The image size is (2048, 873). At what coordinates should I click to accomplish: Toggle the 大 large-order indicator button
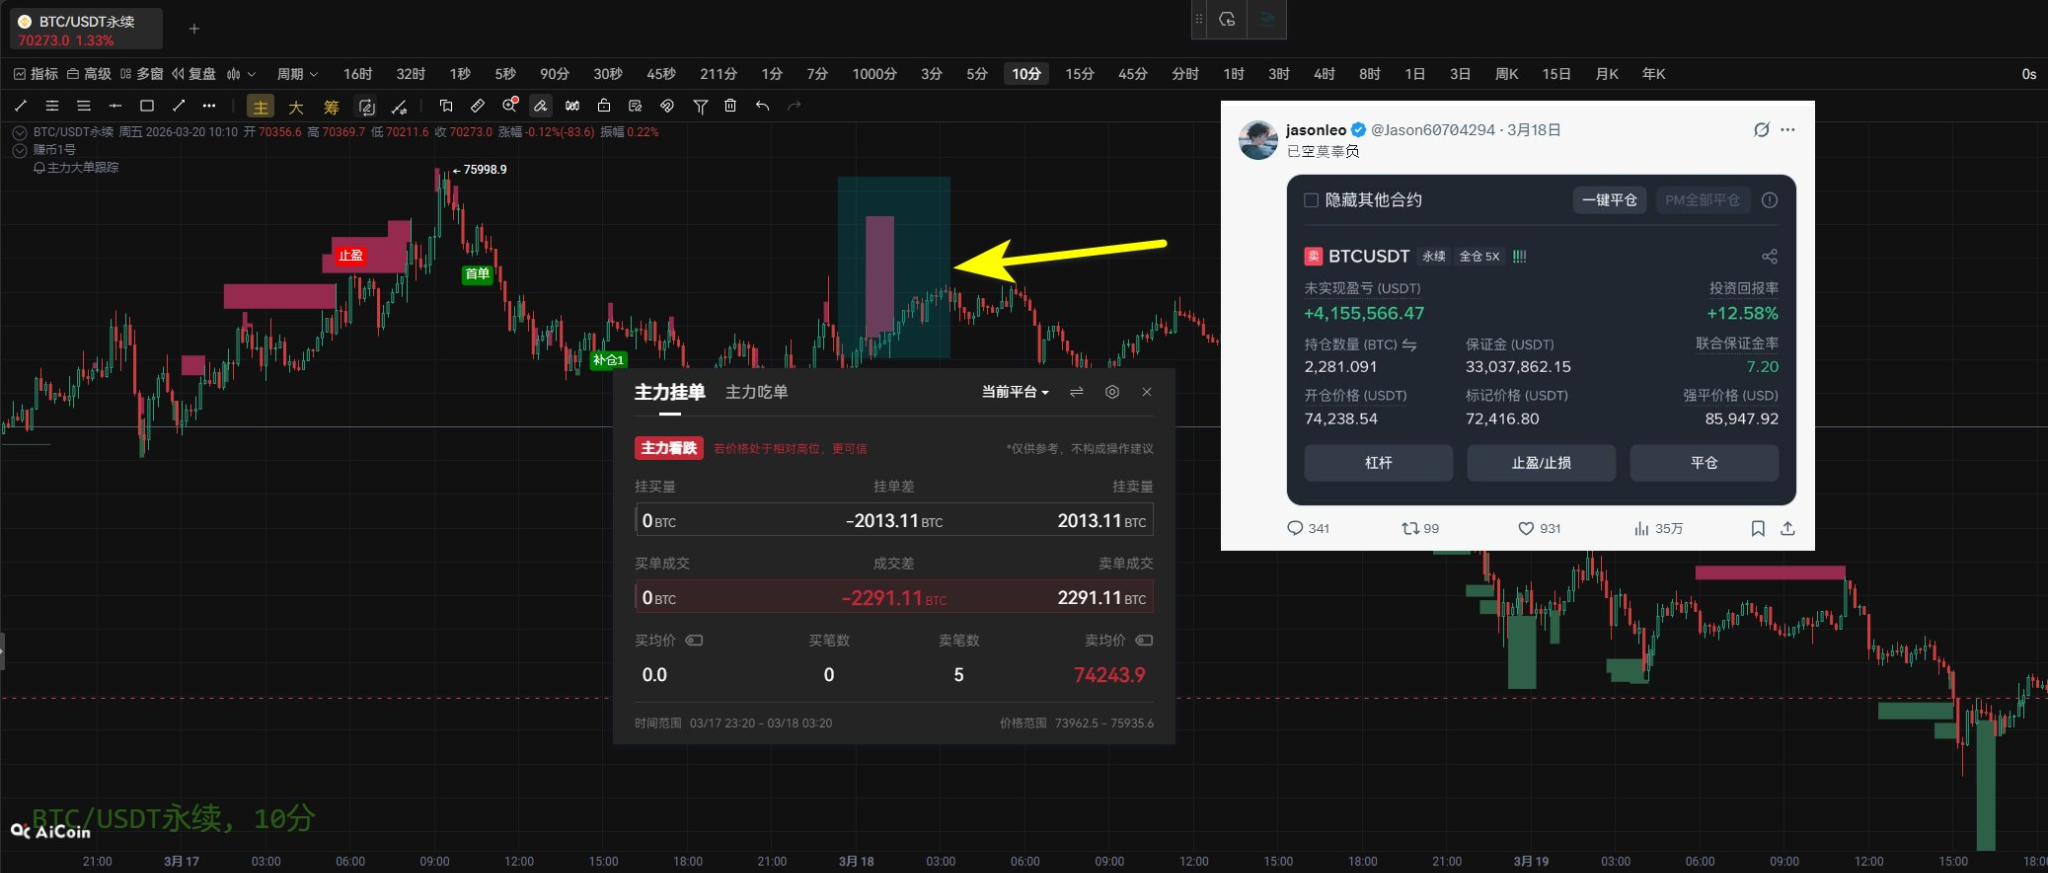pos(296,107)
